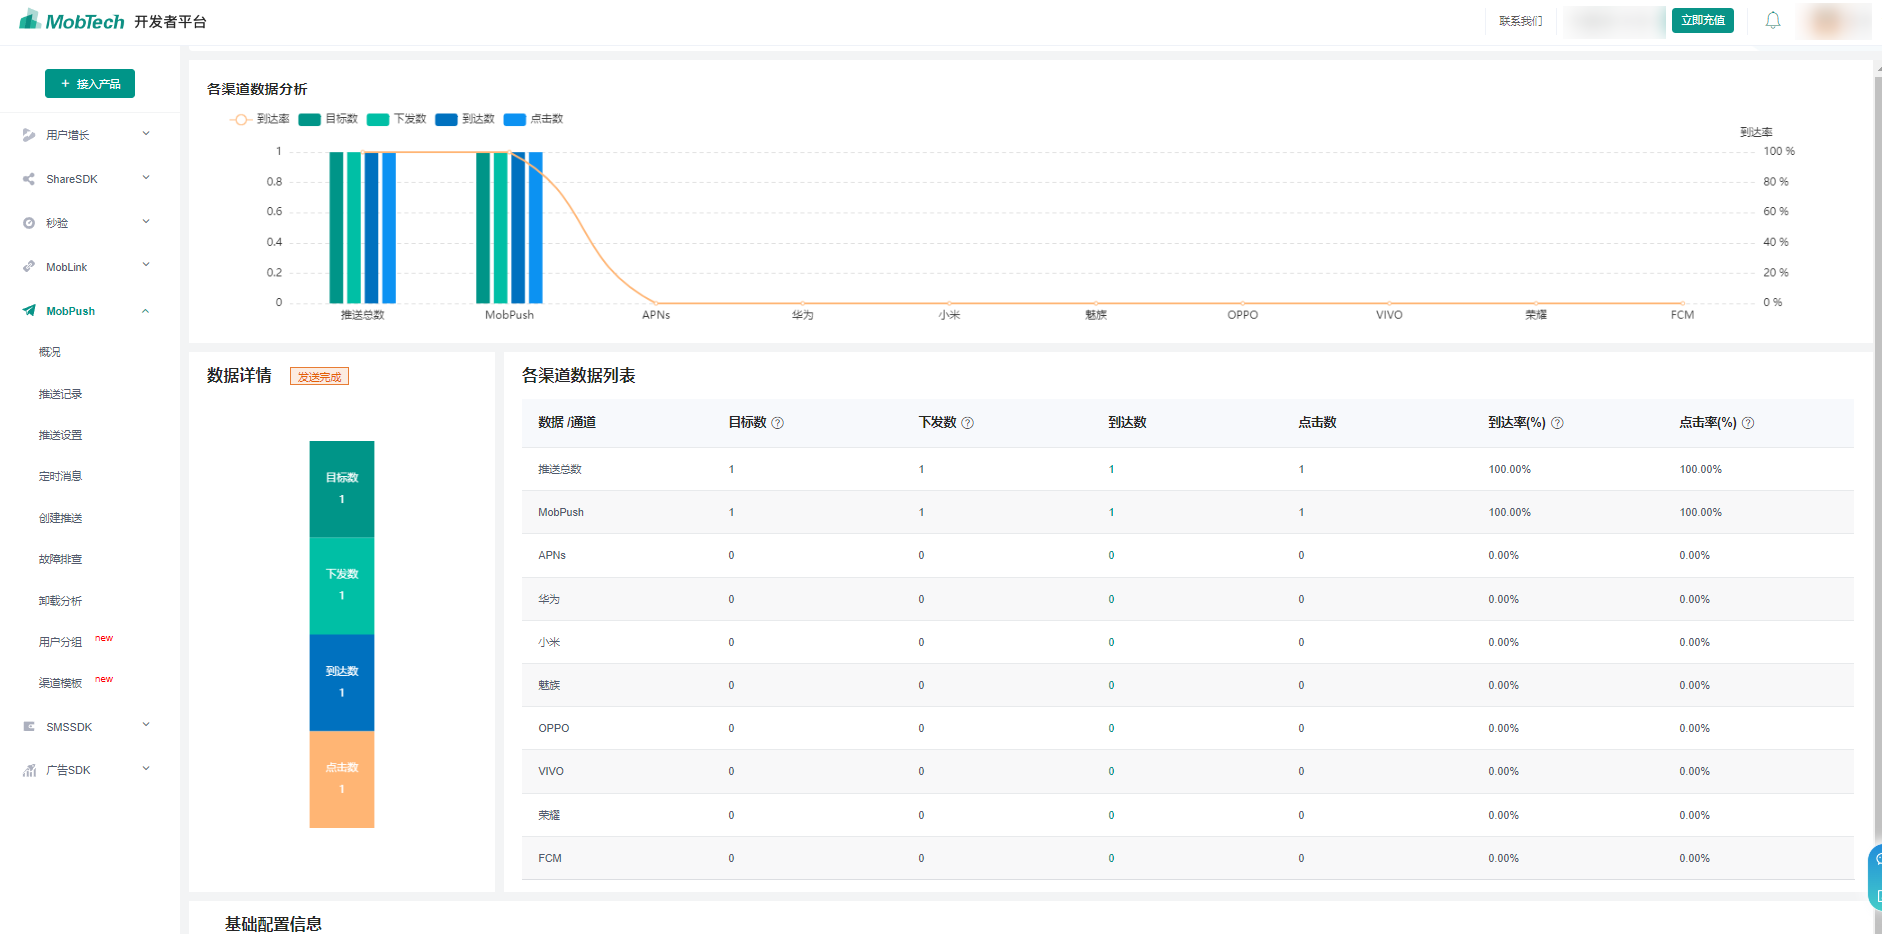Image resolution: width=1882 pixels, height=934 pixels.
Task: Toggle 点击数 series in chart legend
Action: click(x=534, y=119)
